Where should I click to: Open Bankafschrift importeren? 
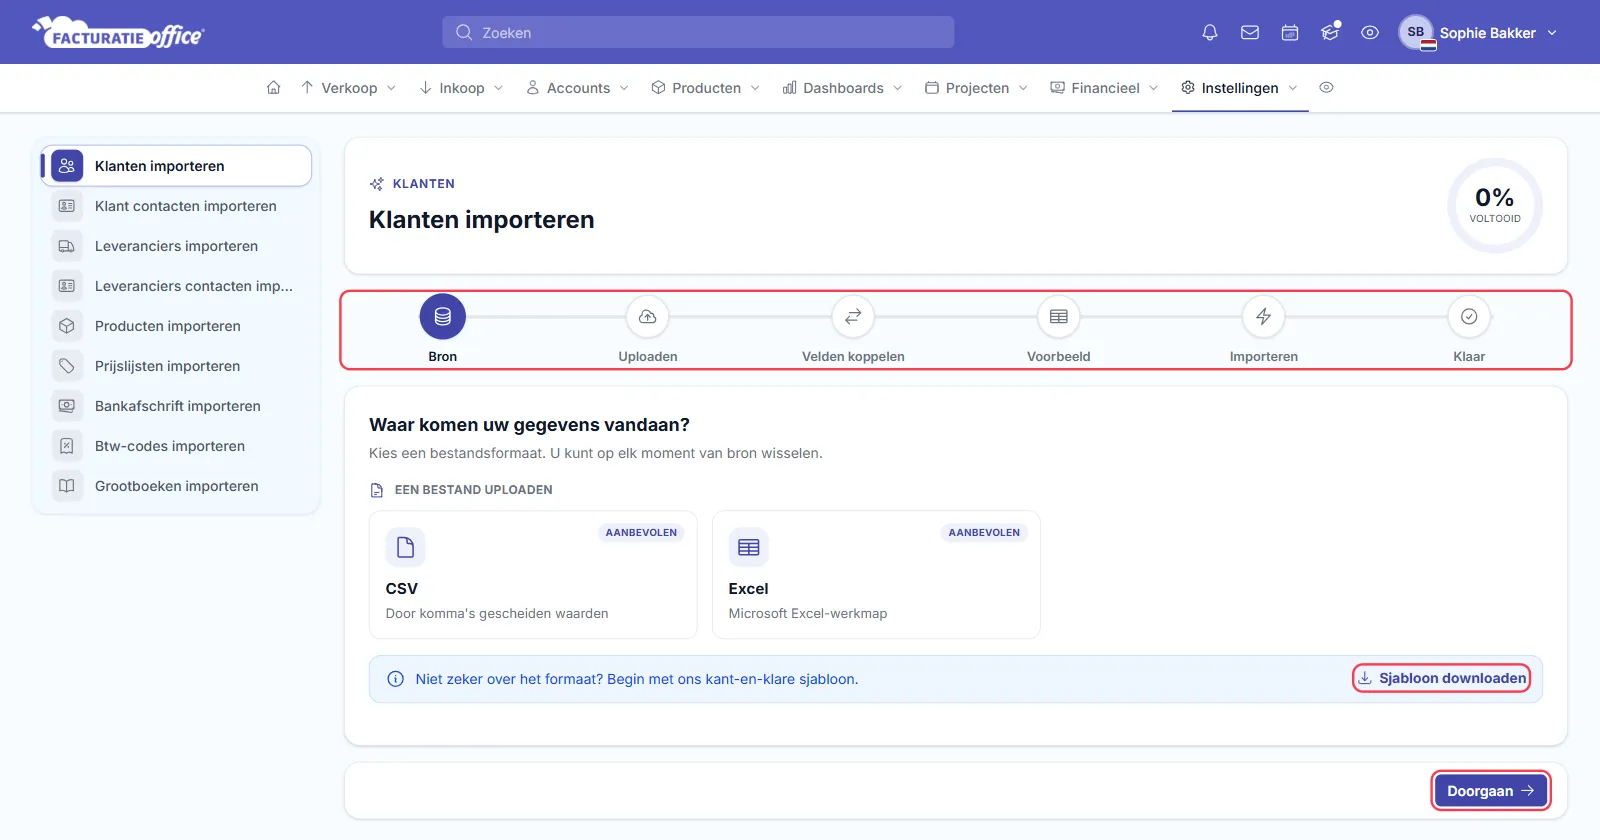176,406
